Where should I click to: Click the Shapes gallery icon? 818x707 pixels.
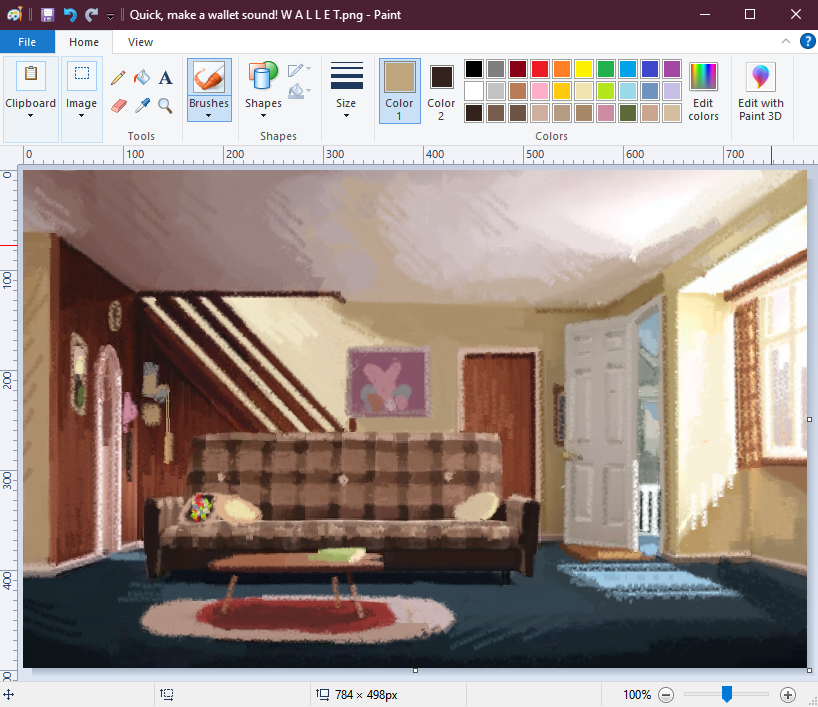[x=263, y=76]
